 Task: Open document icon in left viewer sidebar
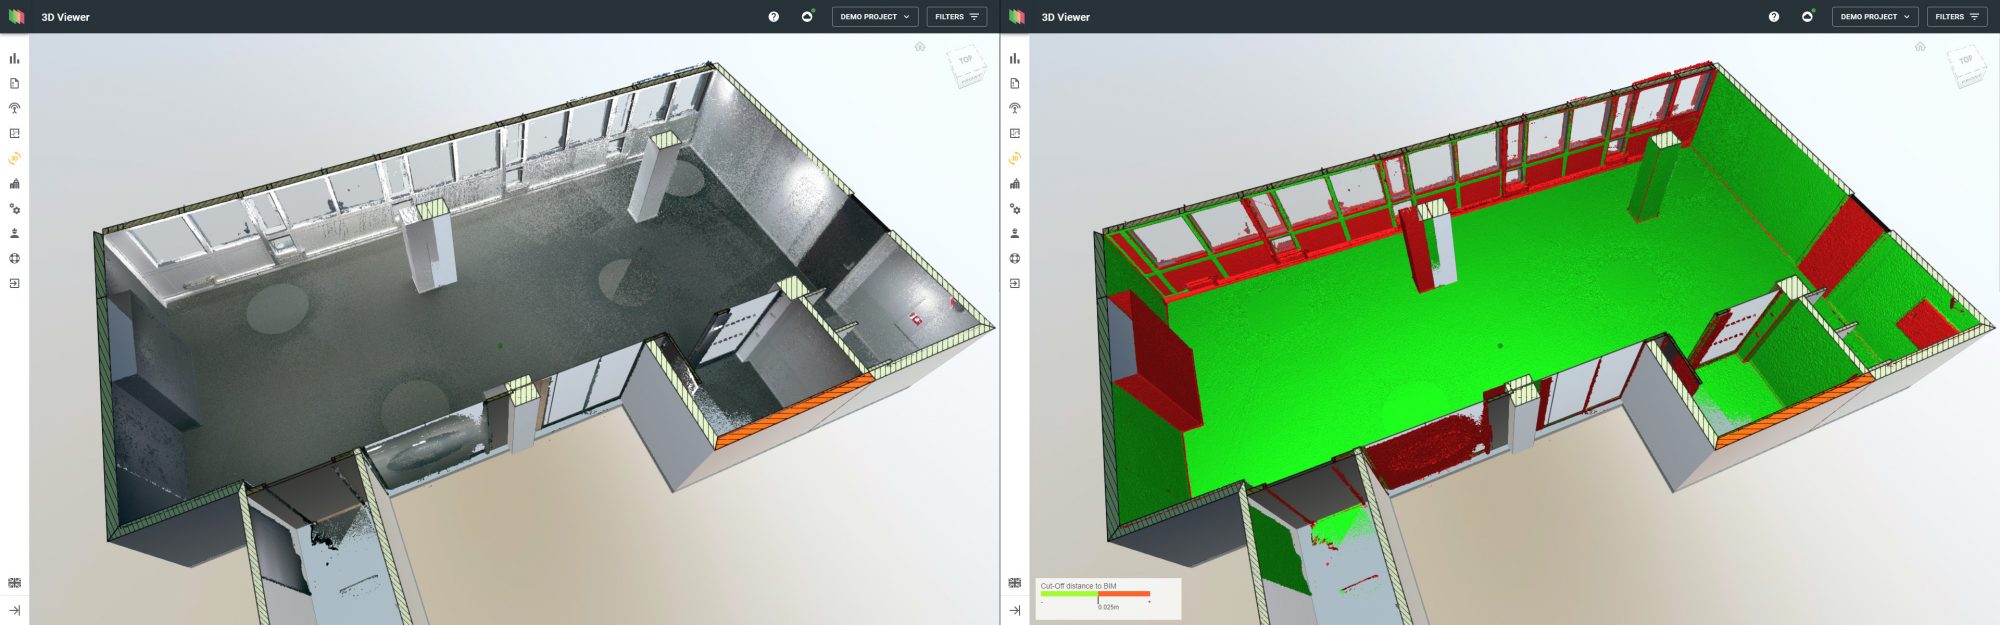click(14, 84)
